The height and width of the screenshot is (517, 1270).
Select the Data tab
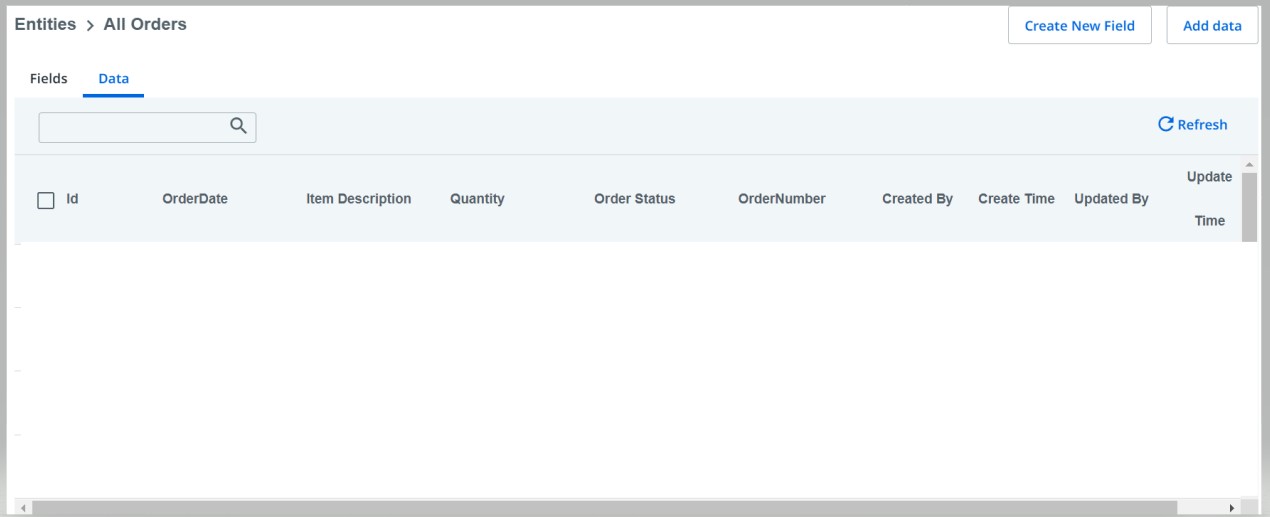click(x=114, y=78)
